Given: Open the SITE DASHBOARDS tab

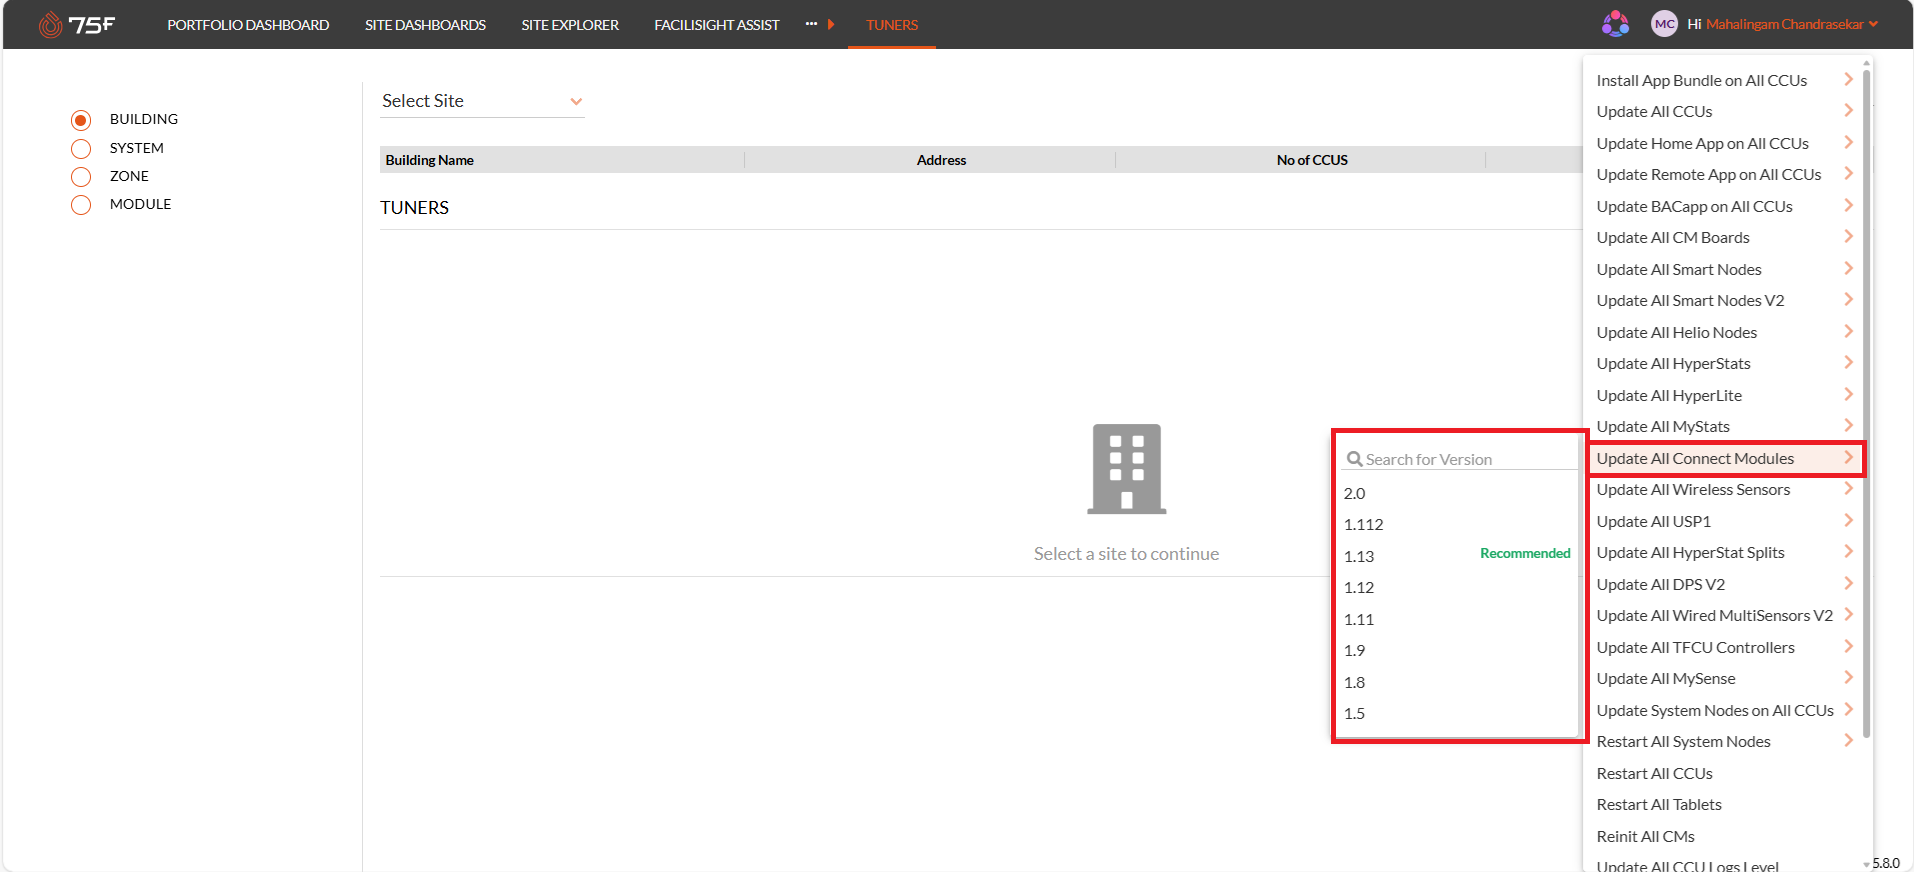Looking at the screenshot, I should coord(425,25).
